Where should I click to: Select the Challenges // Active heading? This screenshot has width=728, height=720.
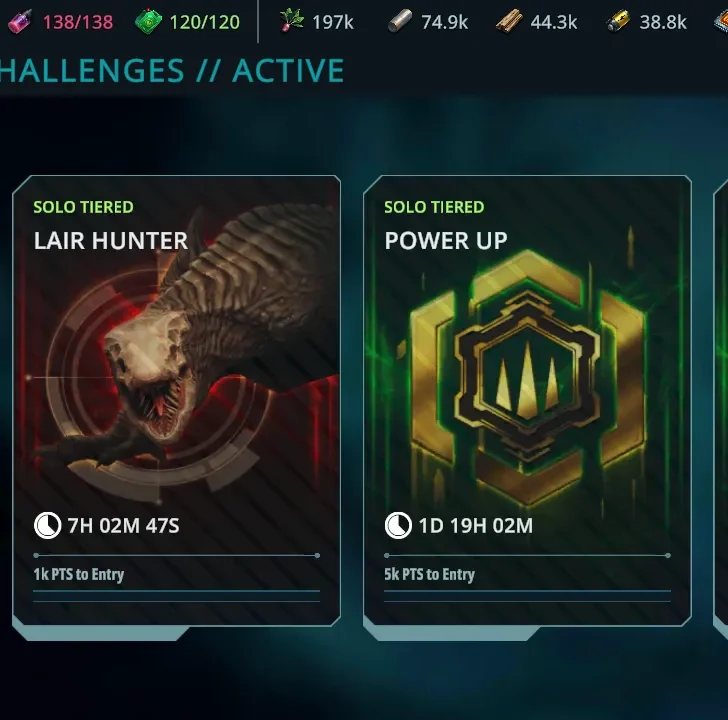(172, 71)
